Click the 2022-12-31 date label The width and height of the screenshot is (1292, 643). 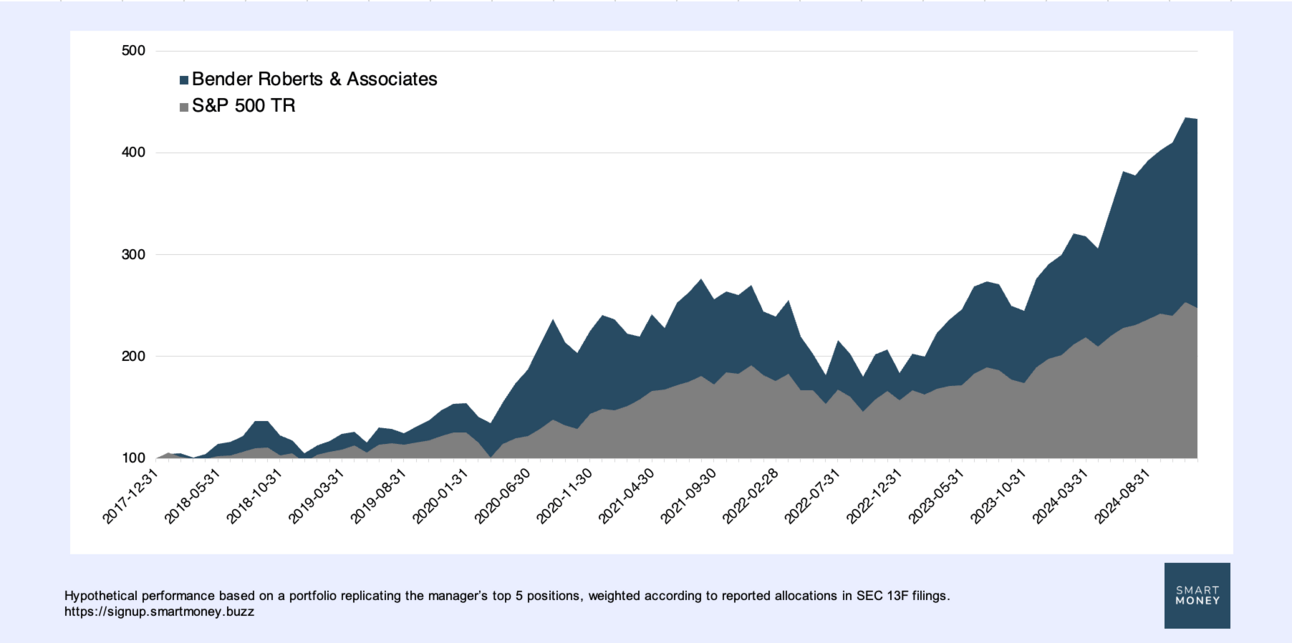coord(874,495)
